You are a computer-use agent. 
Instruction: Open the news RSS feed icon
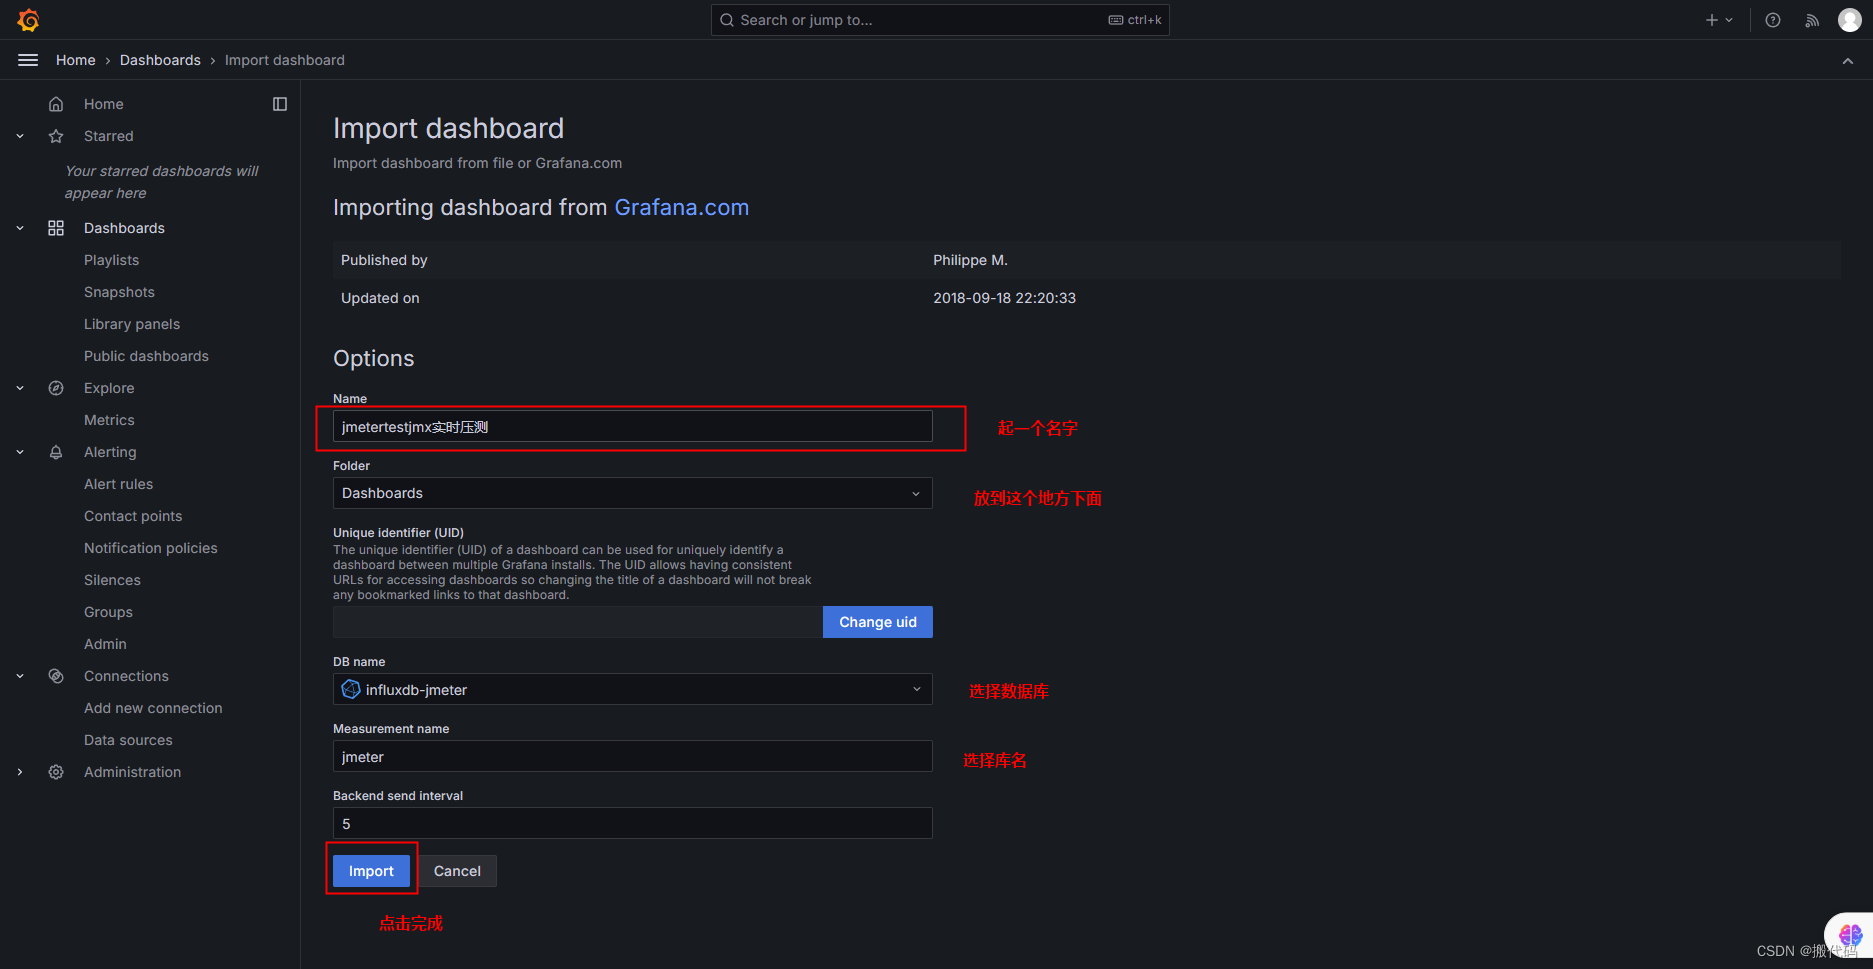tap(1812, 20)
